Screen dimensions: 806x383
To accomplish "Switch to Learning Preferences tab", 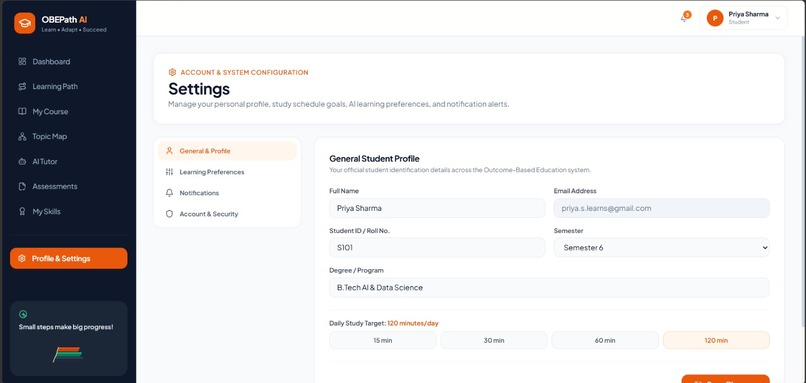I will (x=227, y=172).
